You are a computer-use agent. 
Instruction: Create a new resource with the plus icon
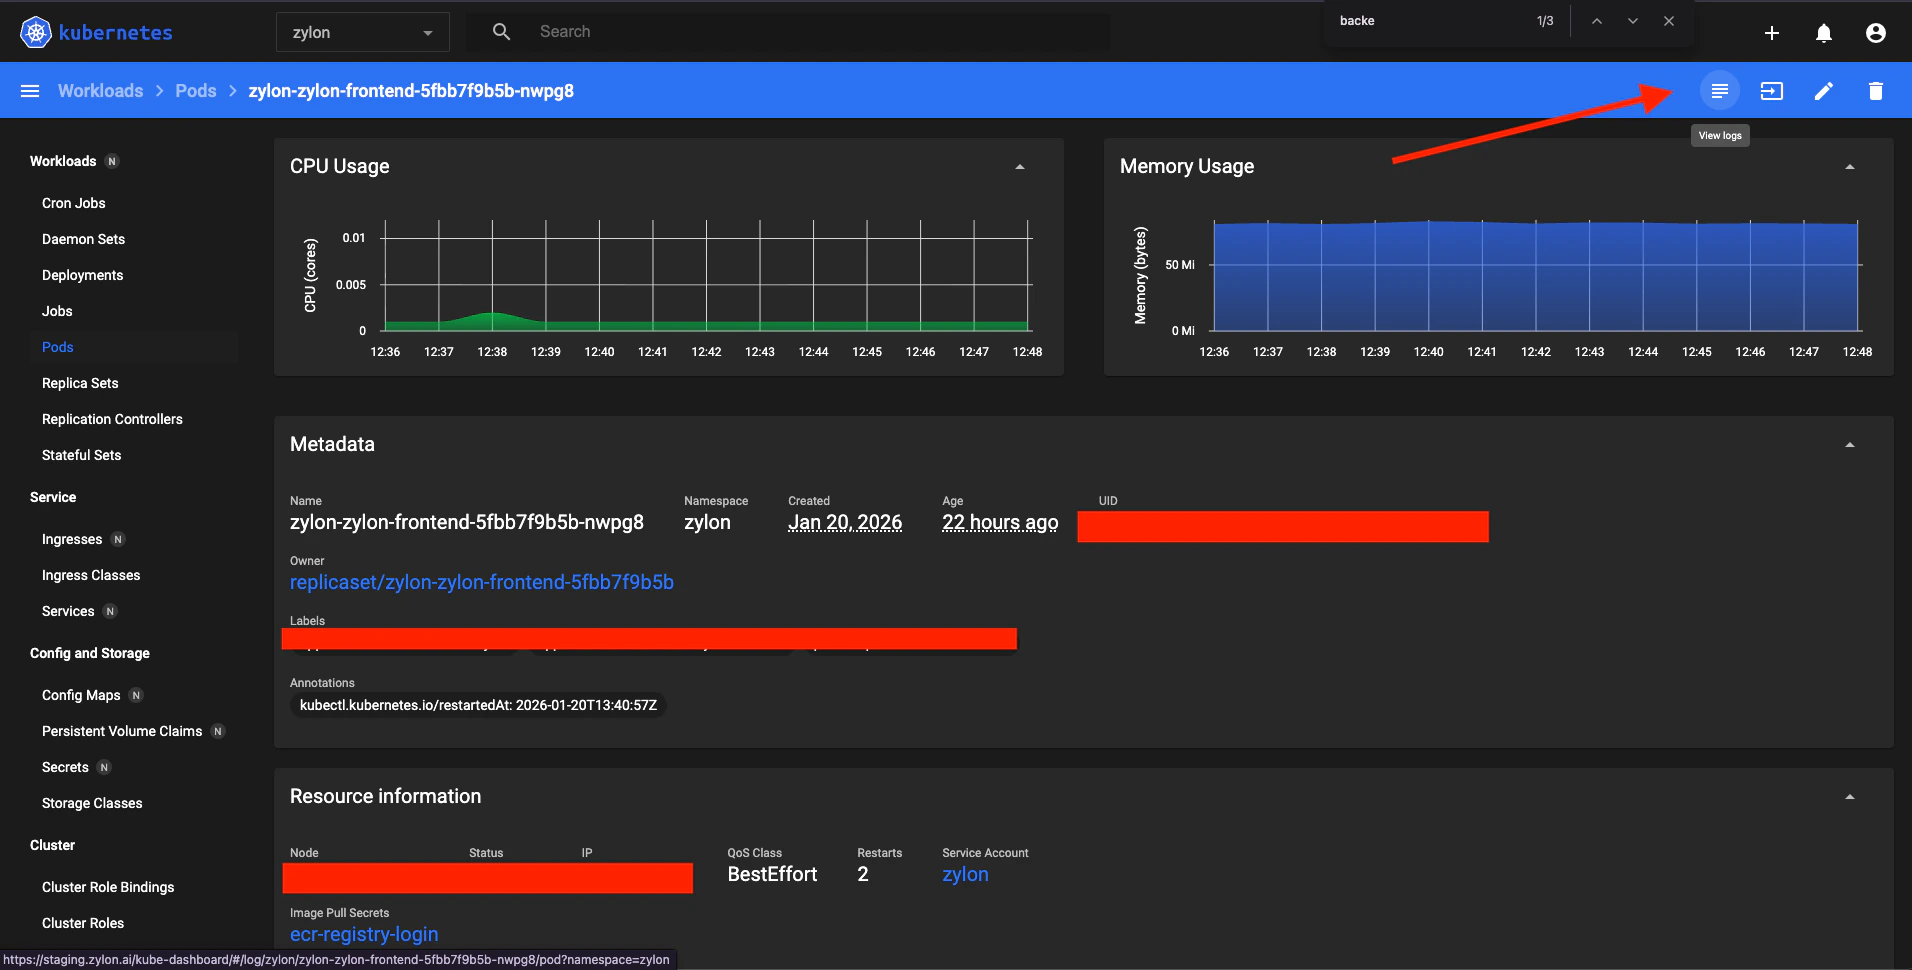[1772, 33]
